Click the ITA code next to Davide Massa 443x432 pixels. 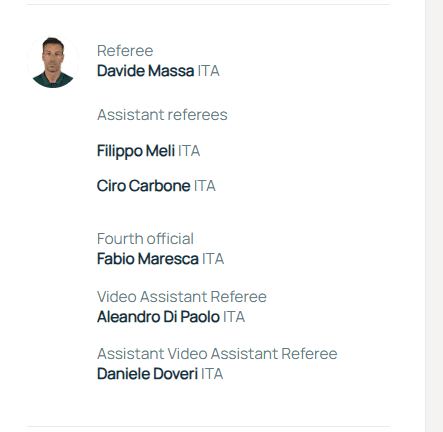tap(208, 71)
